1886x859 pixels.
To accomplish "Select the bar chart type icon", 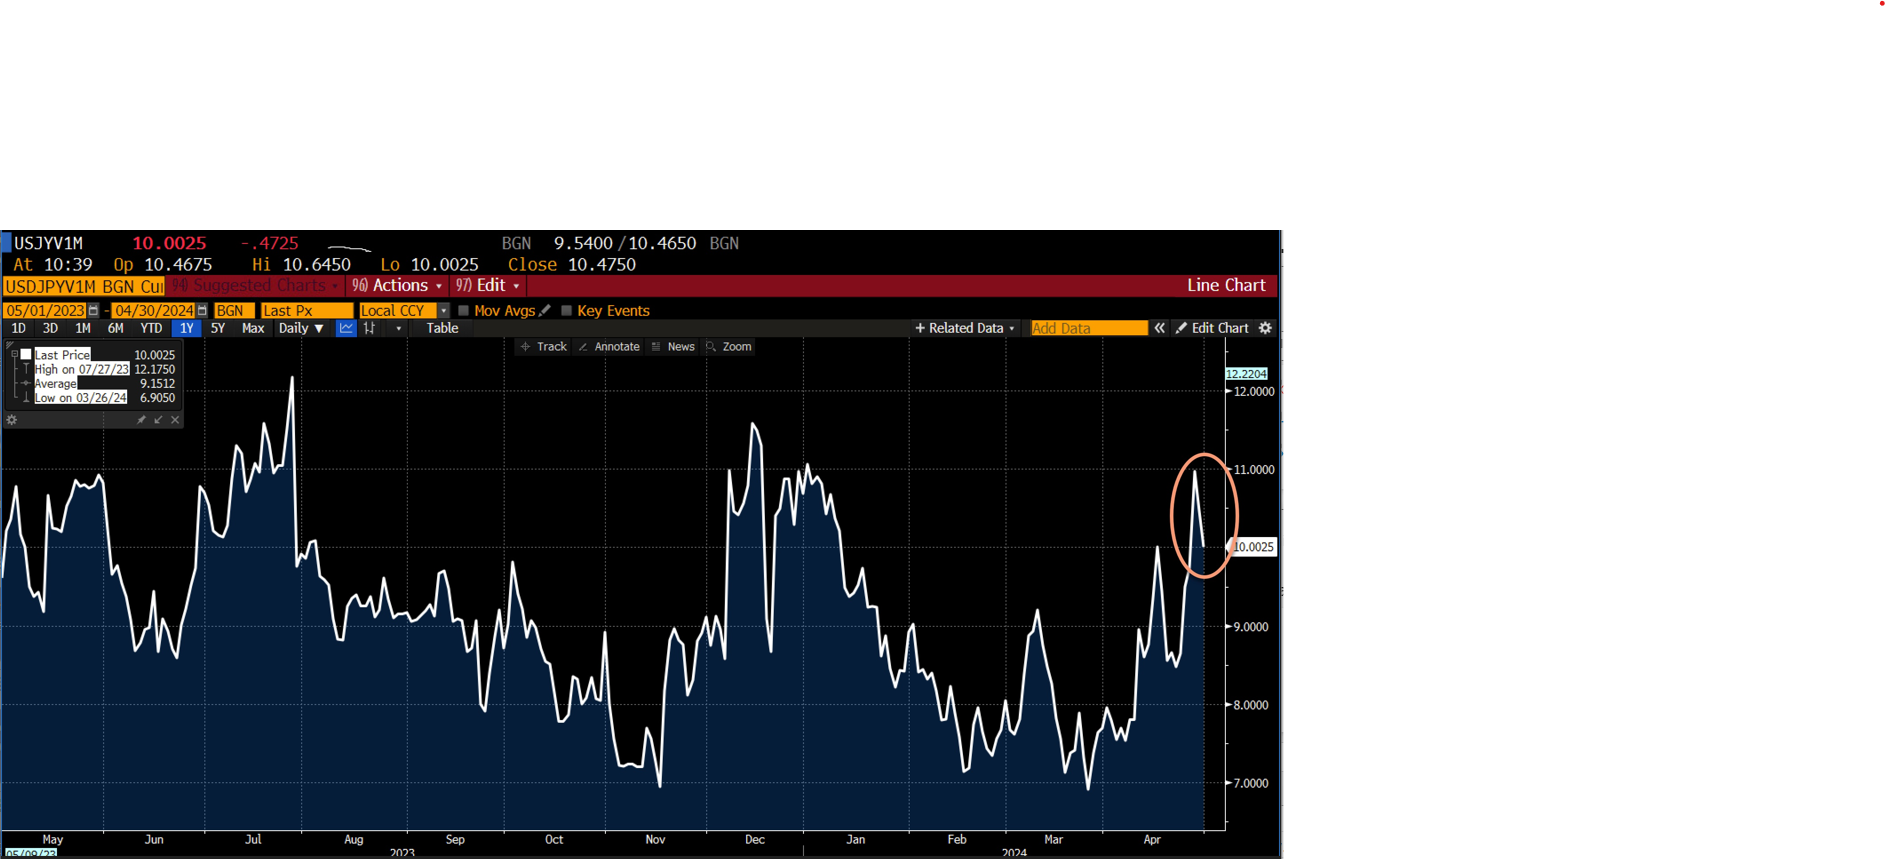I will (370, 328).
